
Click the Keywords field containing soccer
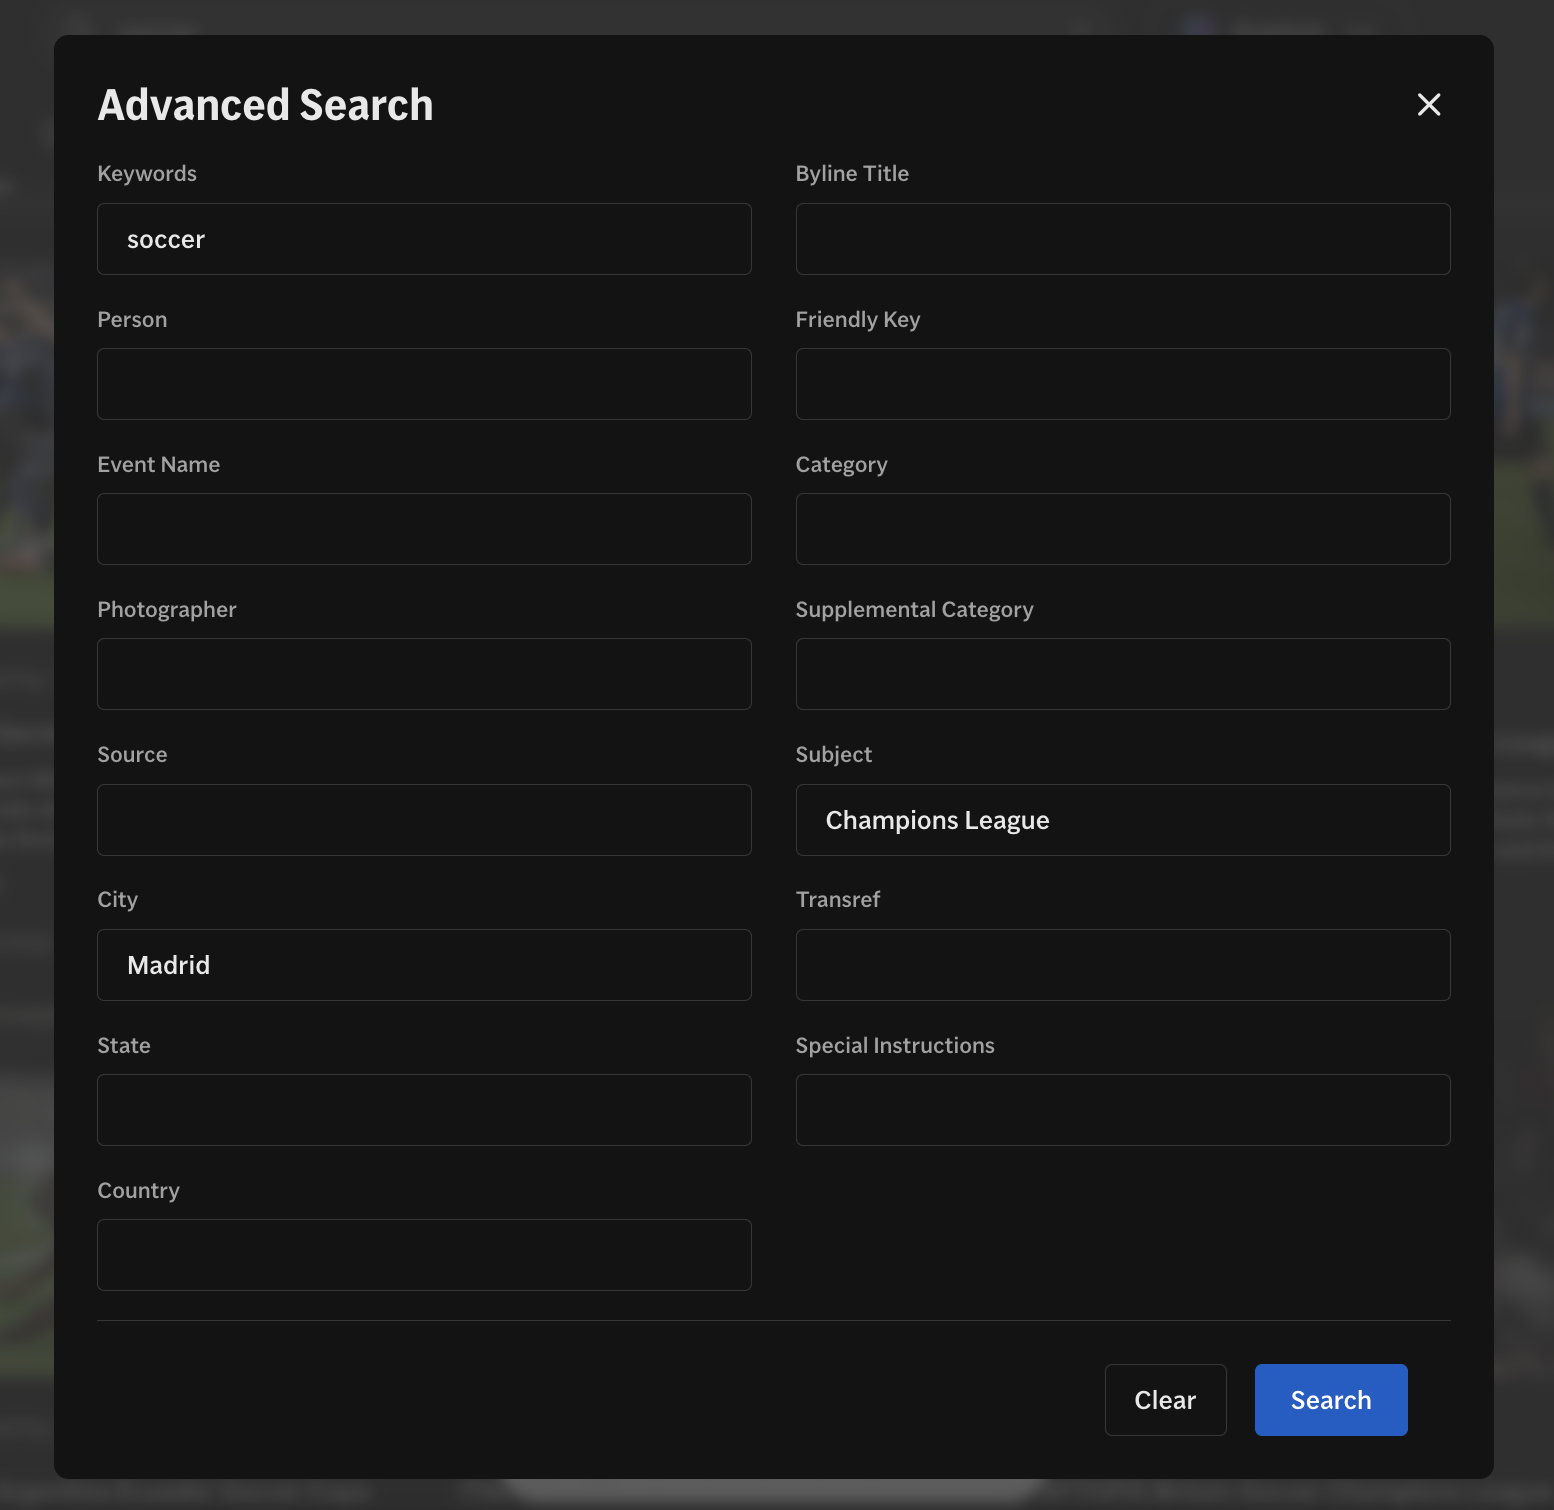click(424, 240)
